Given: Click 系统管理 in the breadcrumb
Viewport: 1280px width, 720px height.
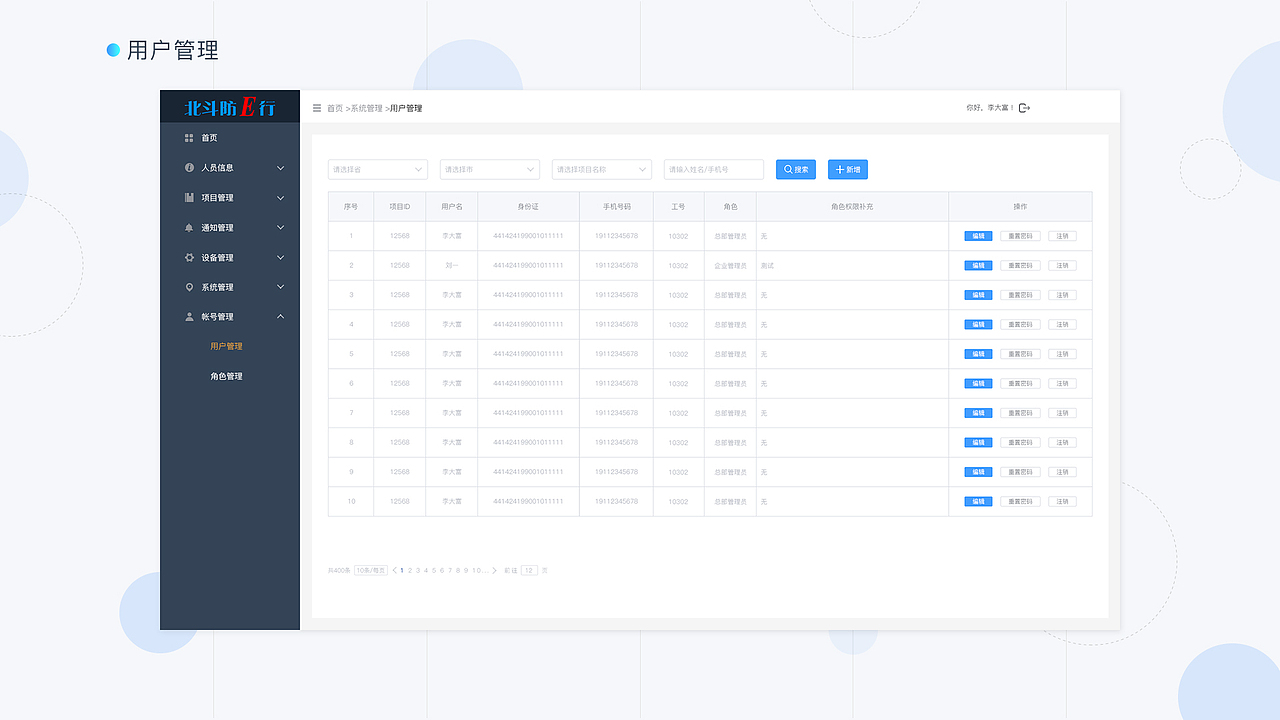Looking at the screenshot, I should 366,108.
